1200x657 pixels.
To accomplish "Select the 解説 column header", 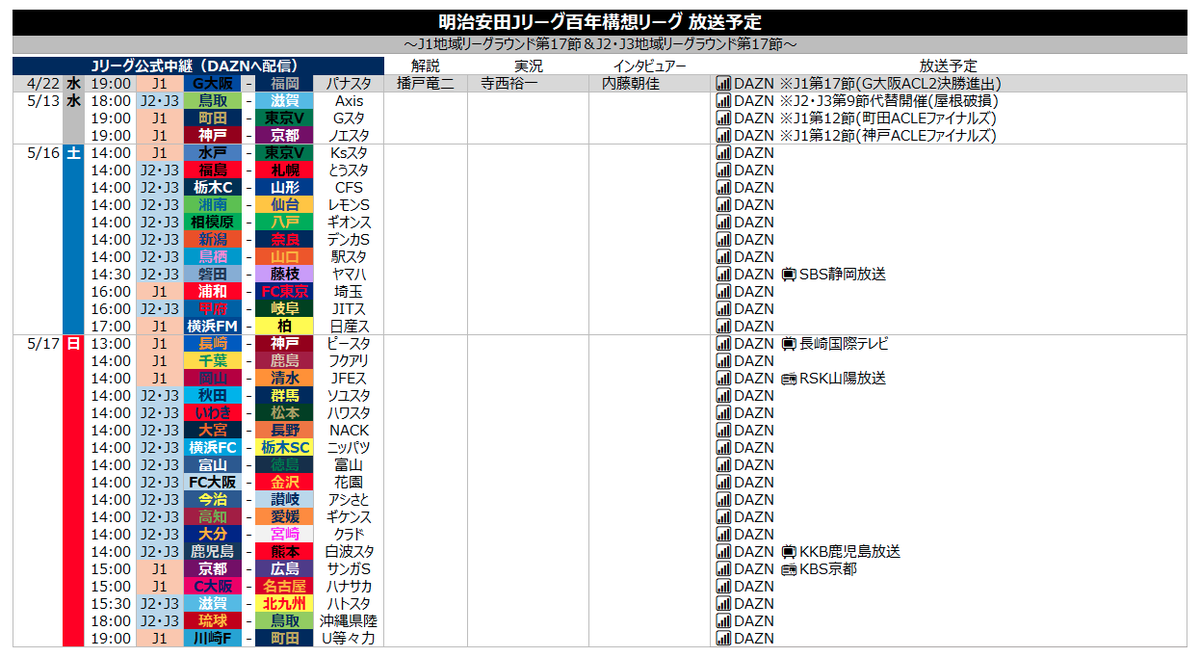I will tap(426, 66).
